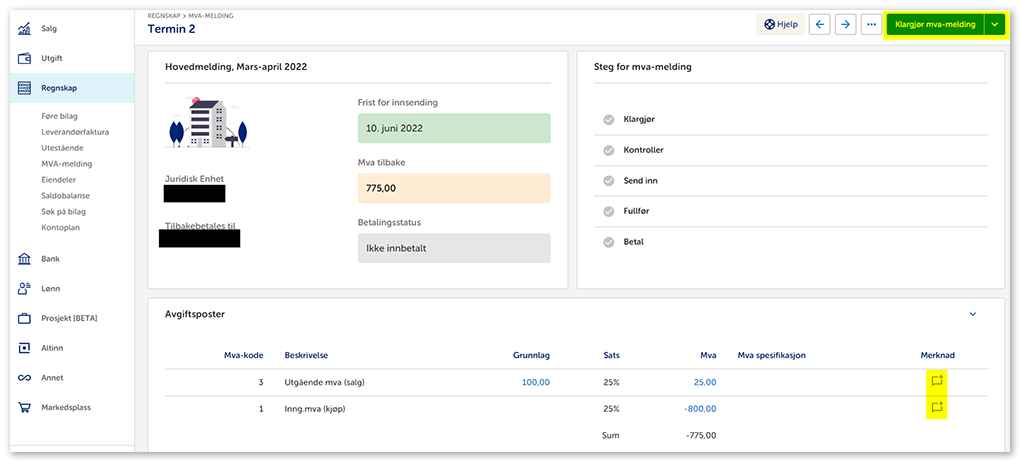
Task: Open the Lønn people icon
Action: pos(26,289)
